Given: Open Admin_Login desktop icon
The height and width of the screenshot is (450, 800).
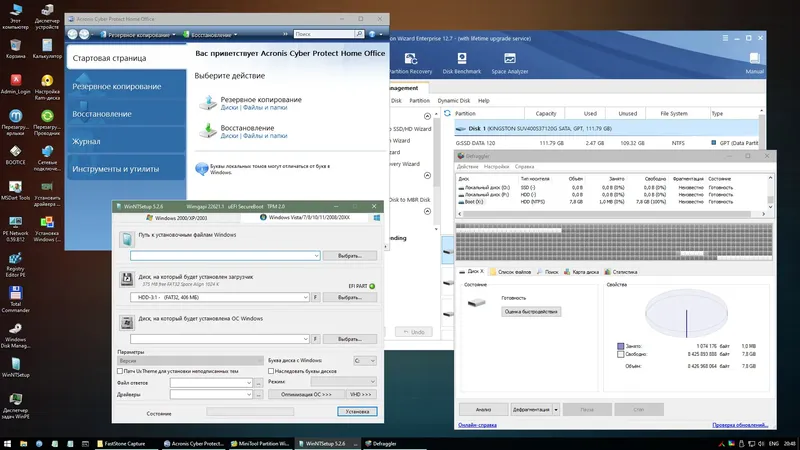Looking at the screenshot, I should tap(15, 84).
